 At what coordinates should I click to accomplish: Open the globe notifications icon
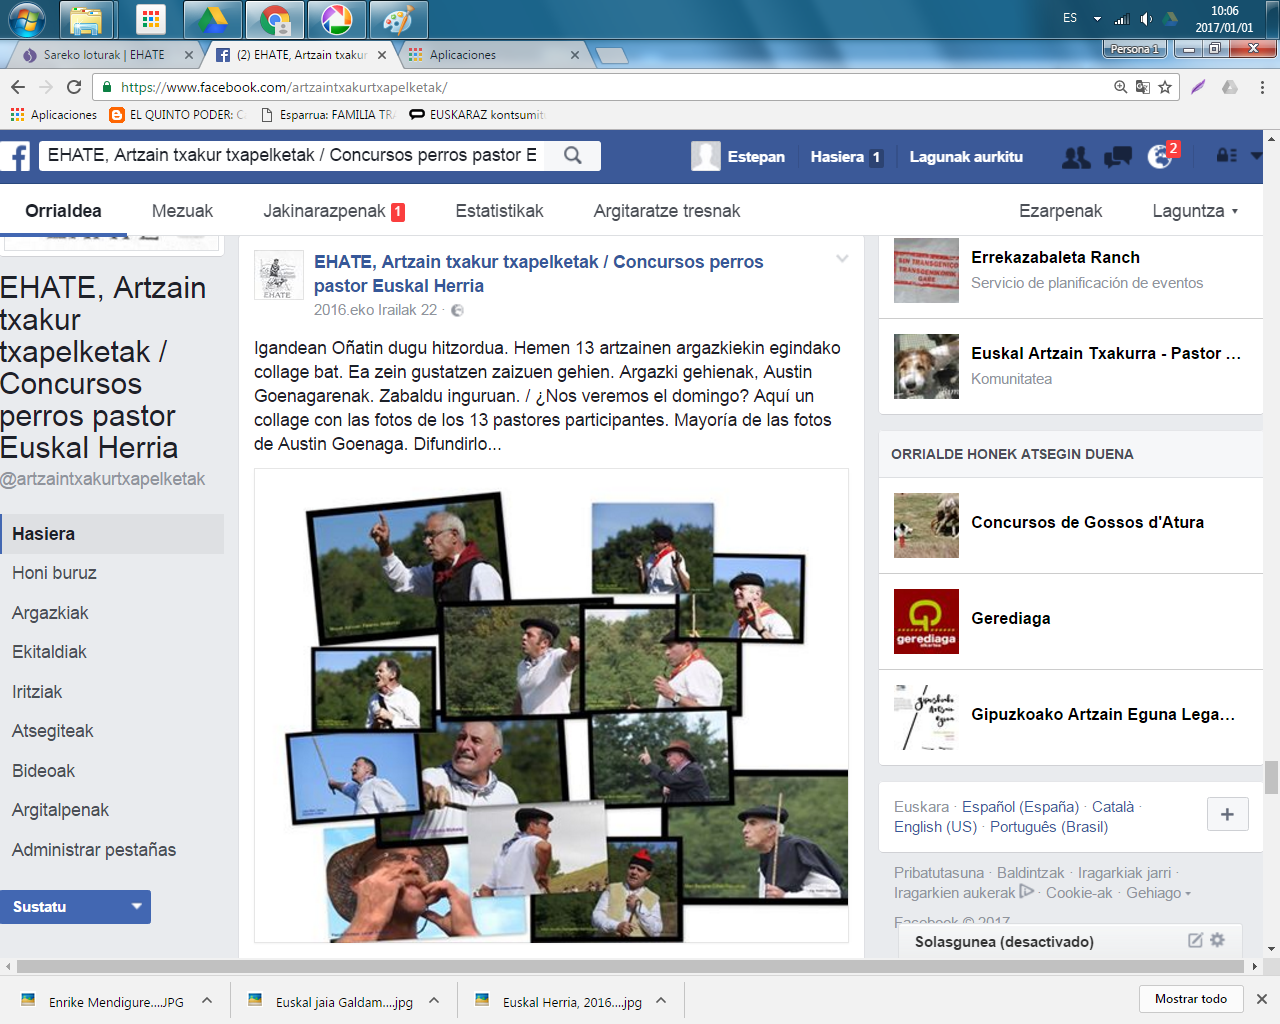[x=1160, y=157]
